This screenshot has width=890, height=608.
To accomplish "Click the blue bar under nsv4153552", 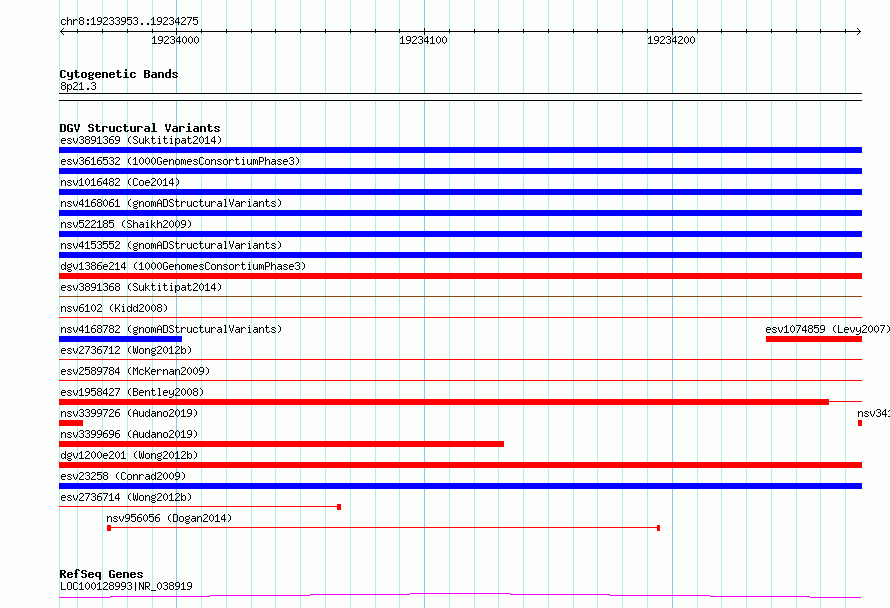I will click(460, 255).
